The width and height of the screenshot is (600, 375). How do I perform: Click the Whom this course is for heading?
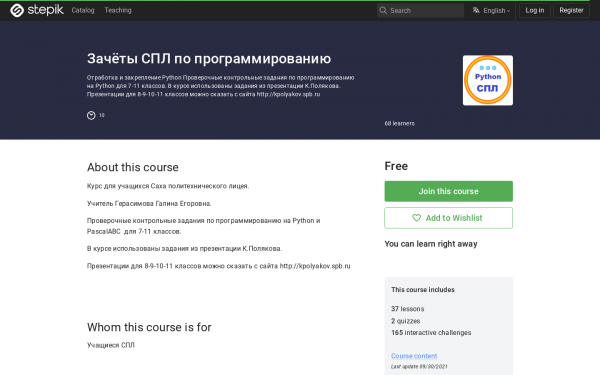coord(149,327)
